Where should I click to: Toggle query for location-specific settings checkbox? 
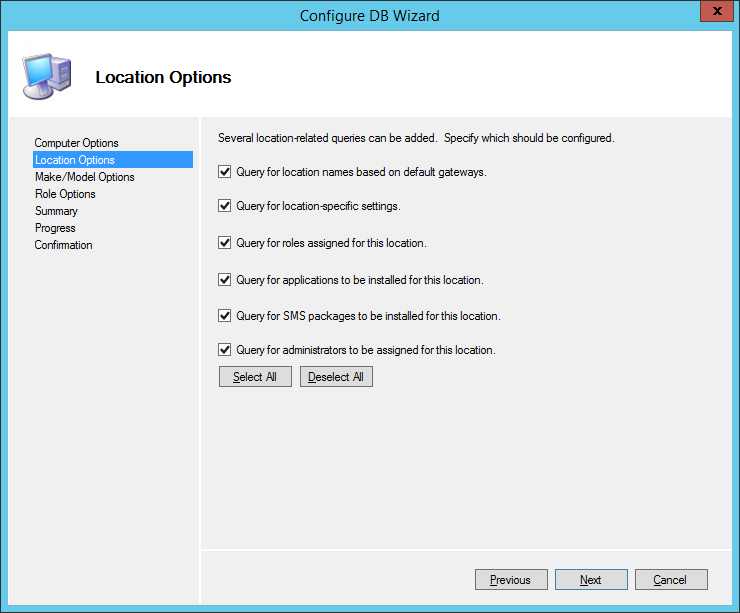click(x=225, y=206)
